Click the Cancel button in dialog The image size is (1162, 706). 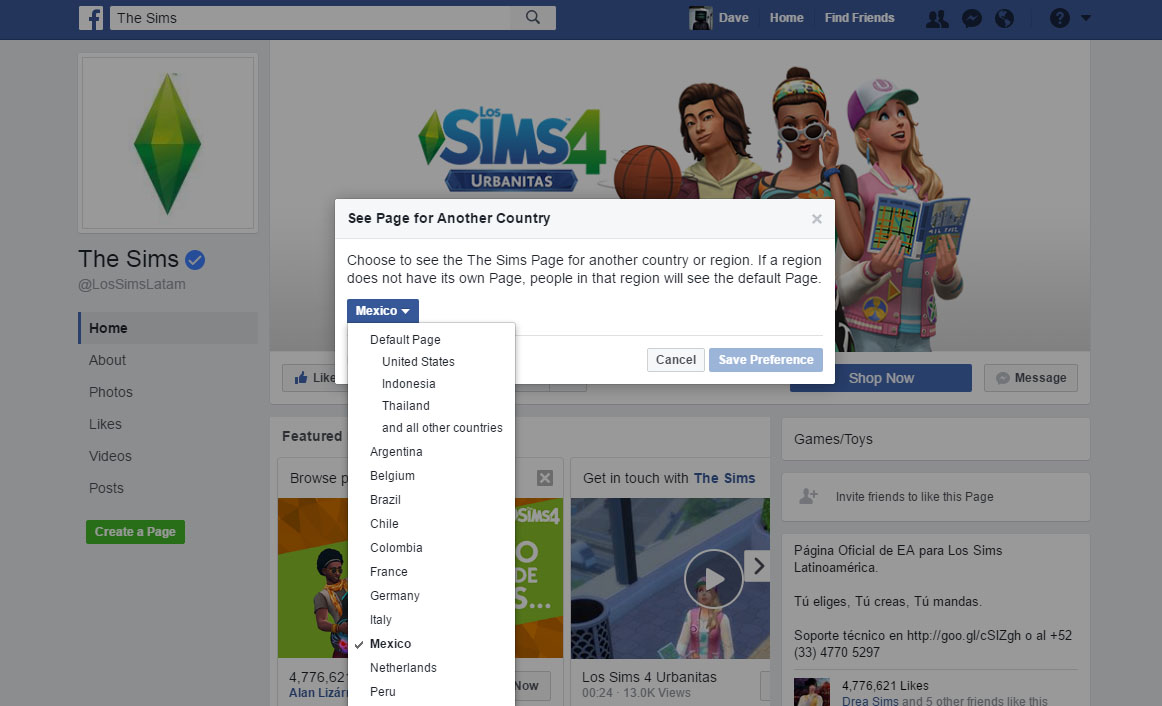676,360
